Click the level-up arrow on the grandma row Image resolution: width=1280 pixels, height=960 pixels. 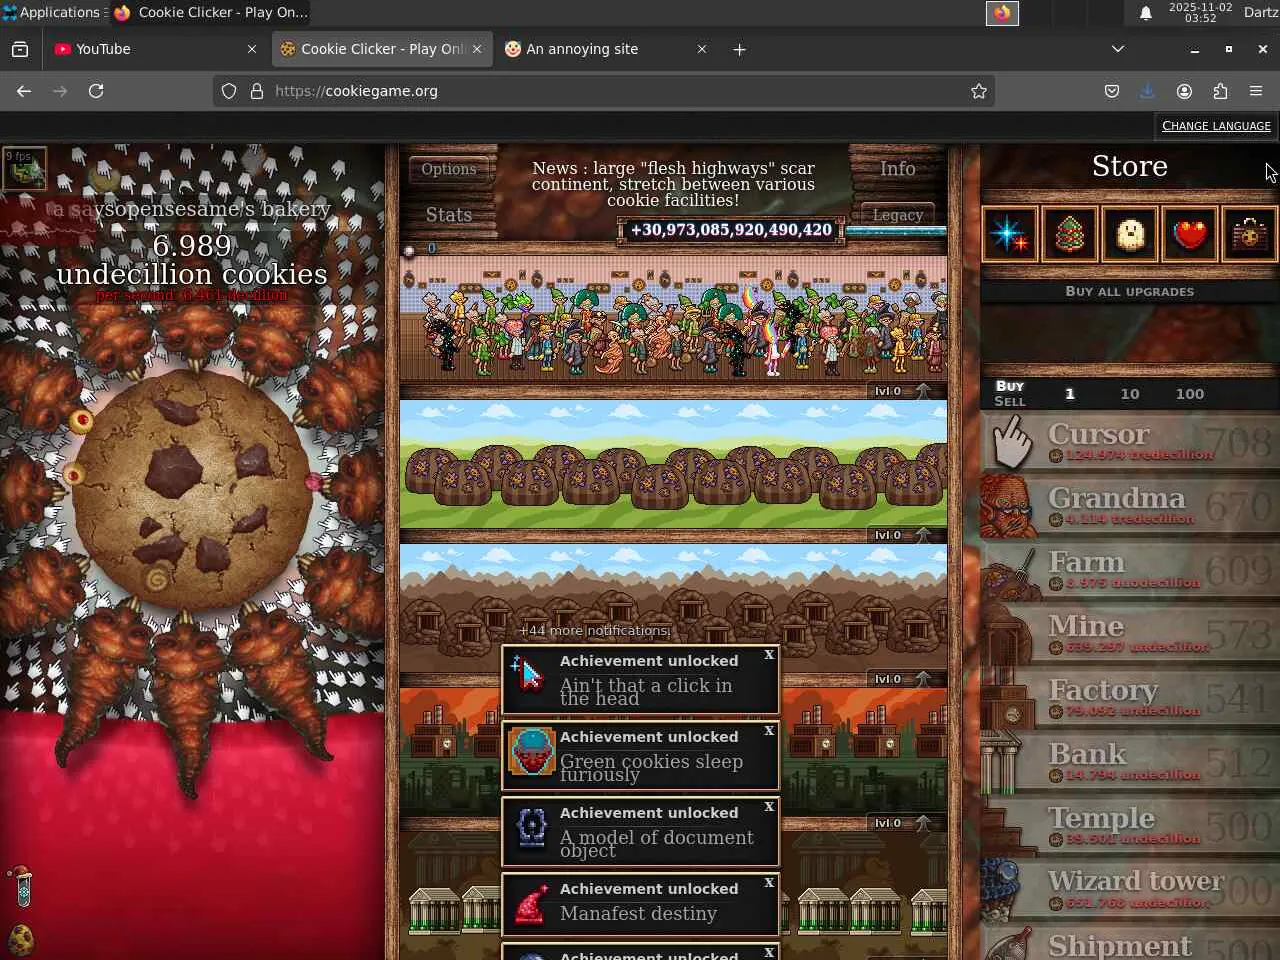923,391
